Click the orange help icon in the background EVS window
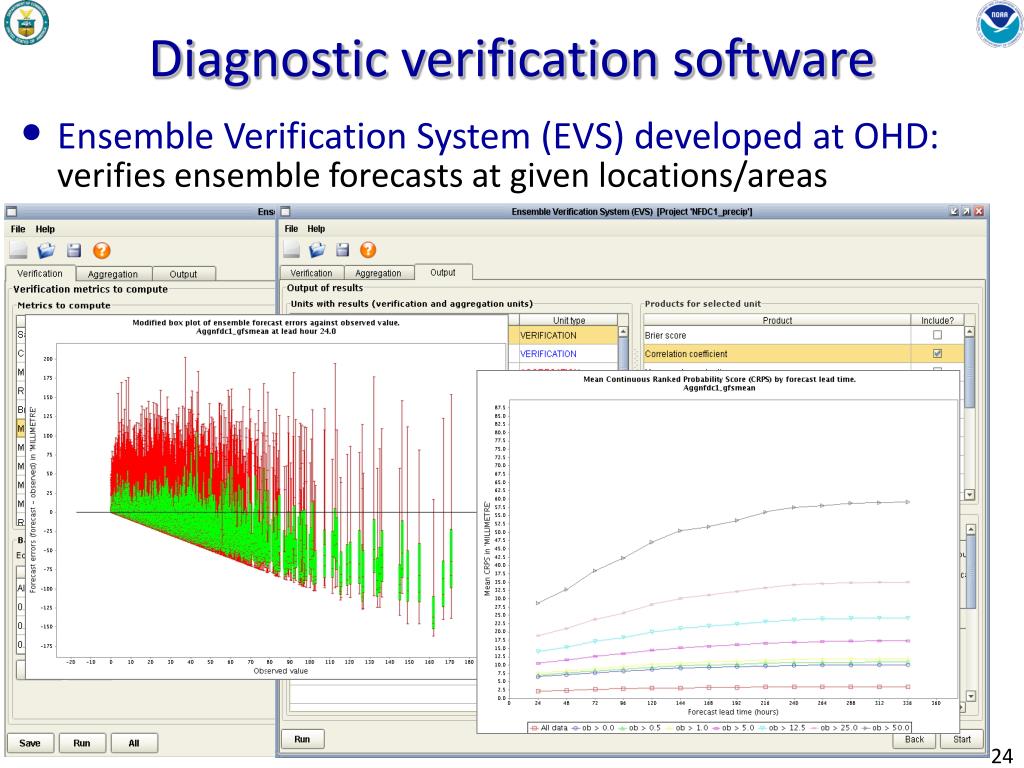This screenshot has width=1024, height=768. [102, 250]
